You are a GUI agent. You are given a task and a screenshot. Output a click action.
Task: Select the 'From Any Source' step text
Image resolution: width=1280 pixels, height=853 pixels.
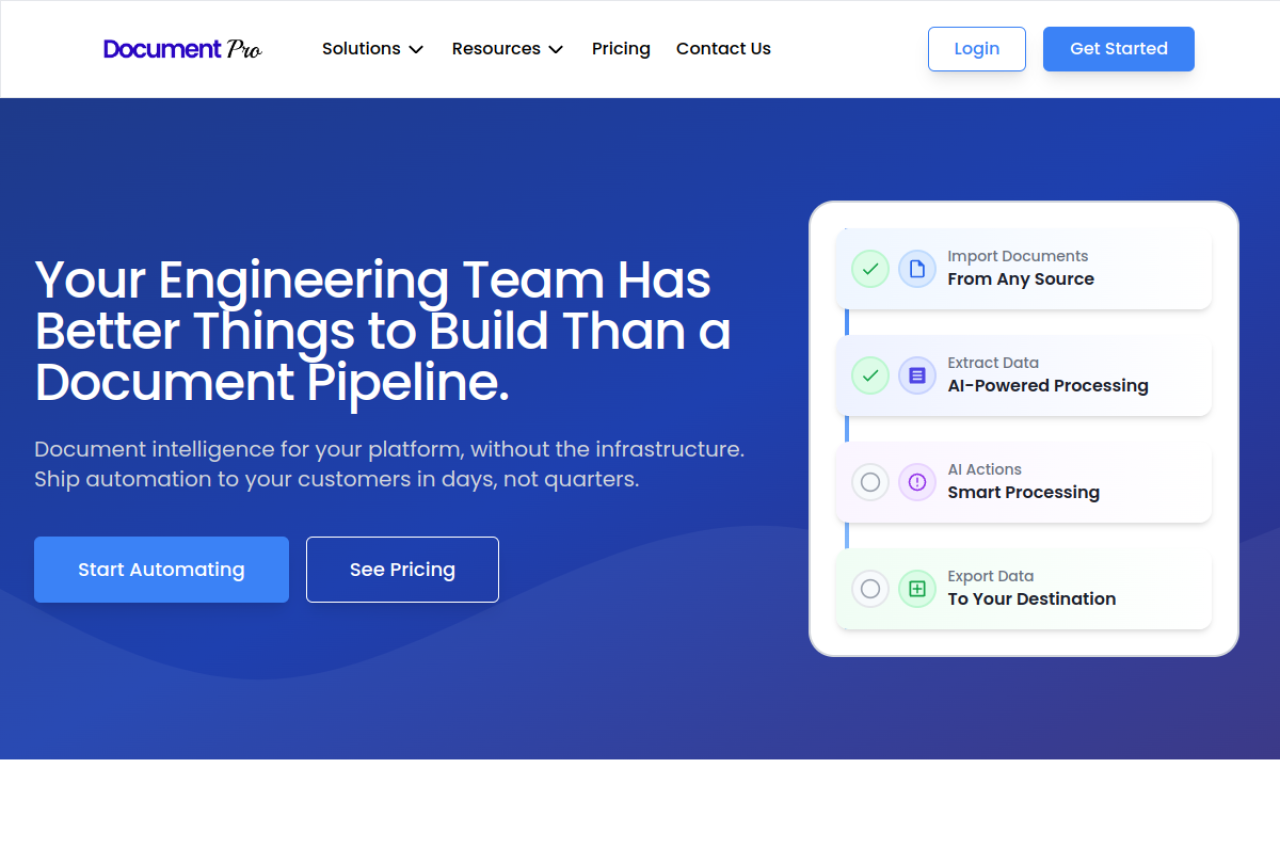(1021, 279)
